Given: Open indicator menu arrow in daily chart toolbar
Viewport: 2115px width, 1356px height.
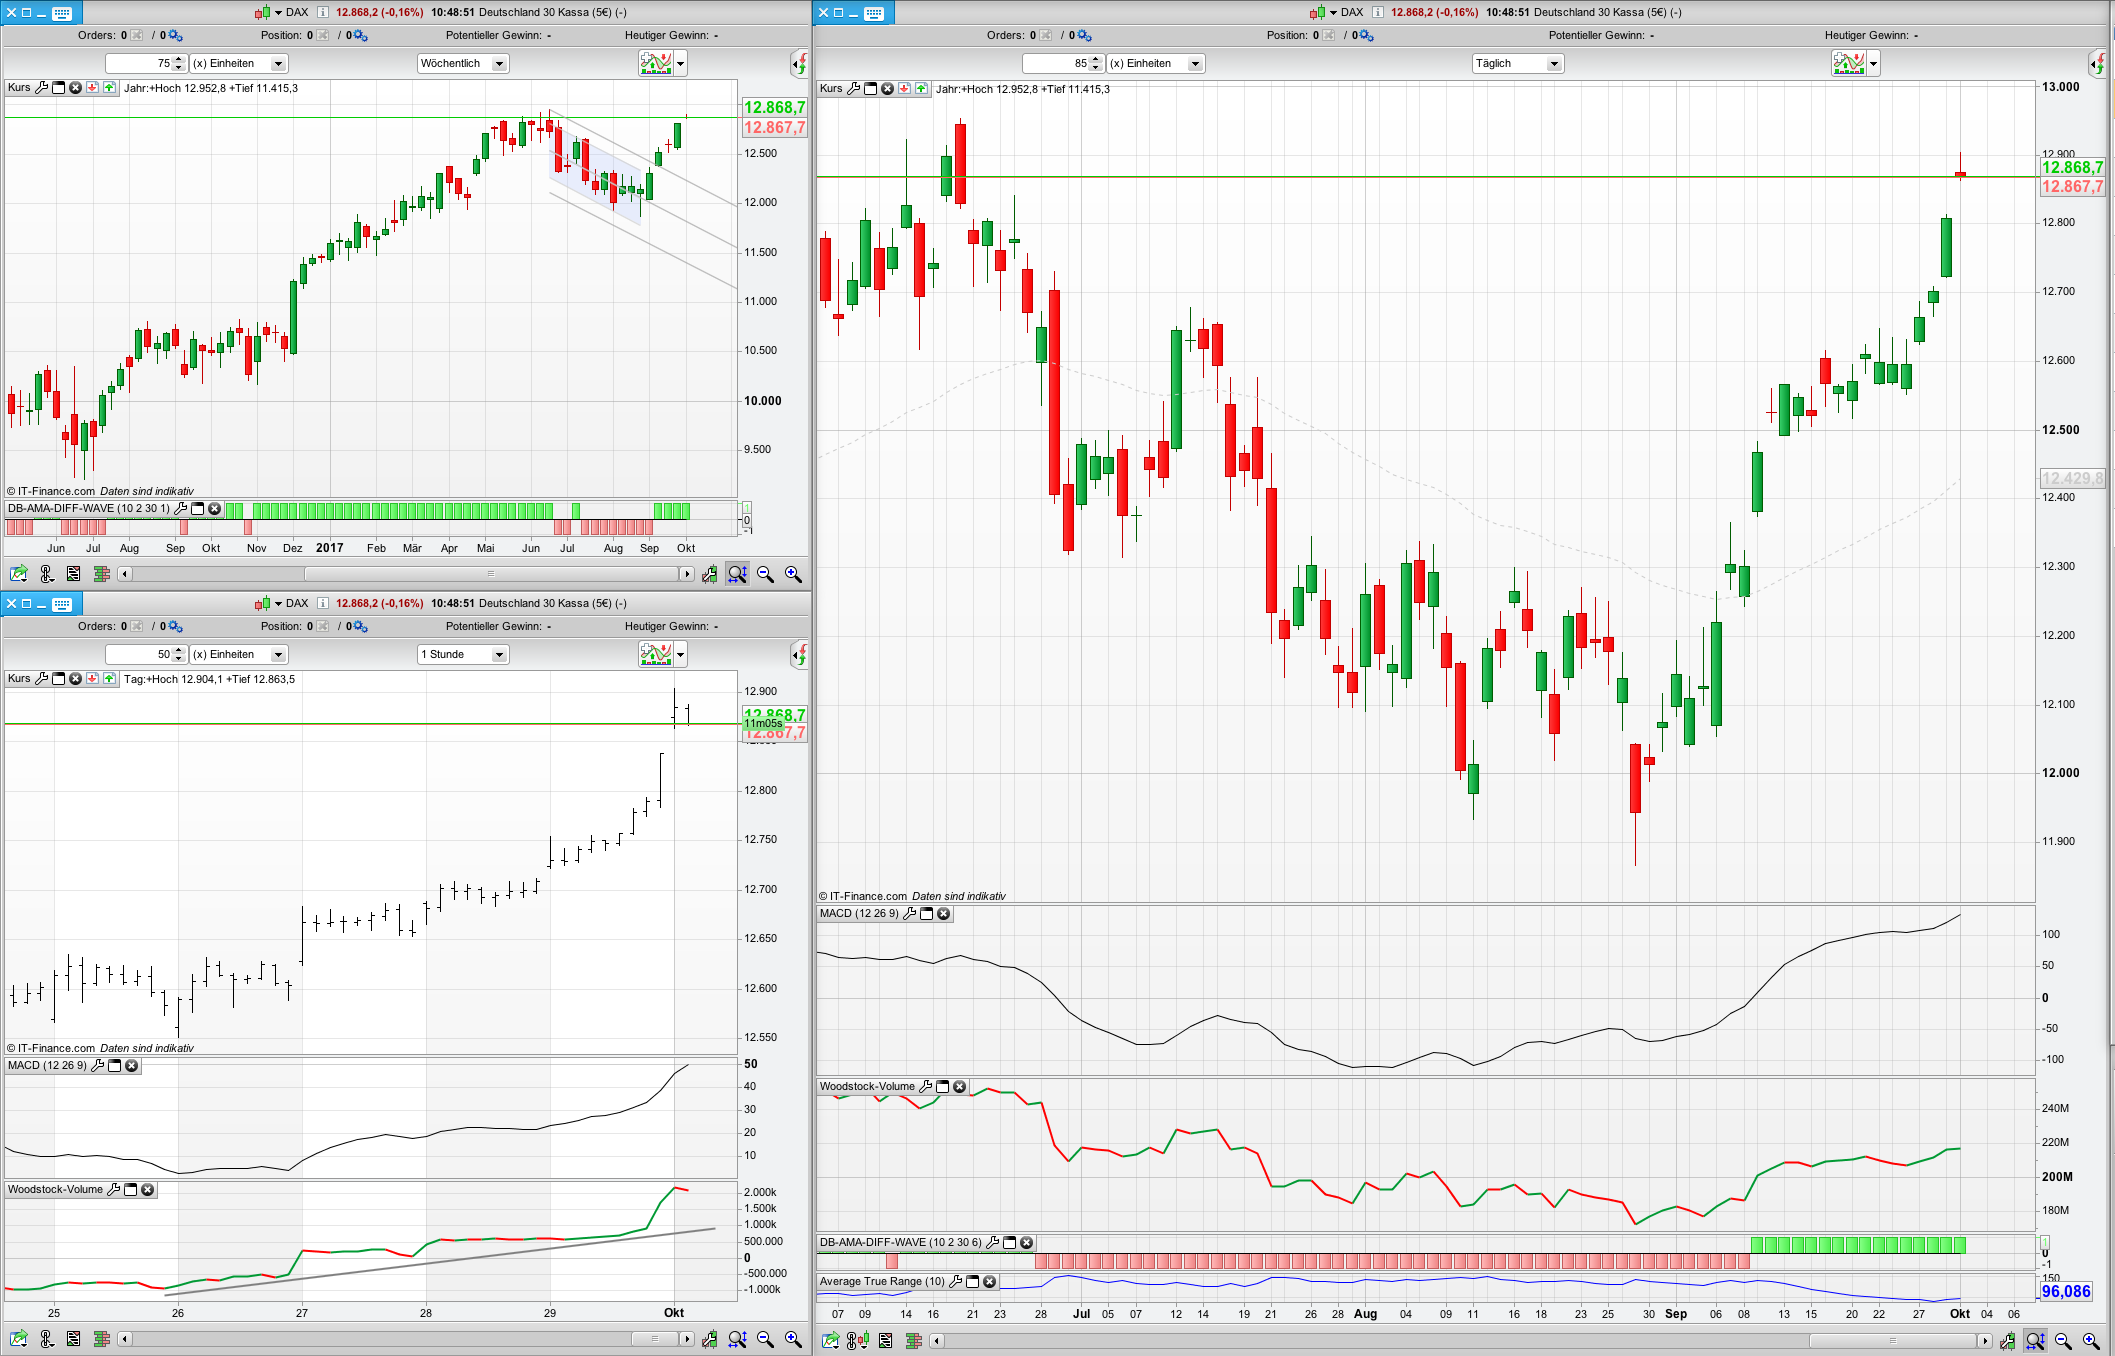Looking at the screenshot, I should pos(1874,64).
